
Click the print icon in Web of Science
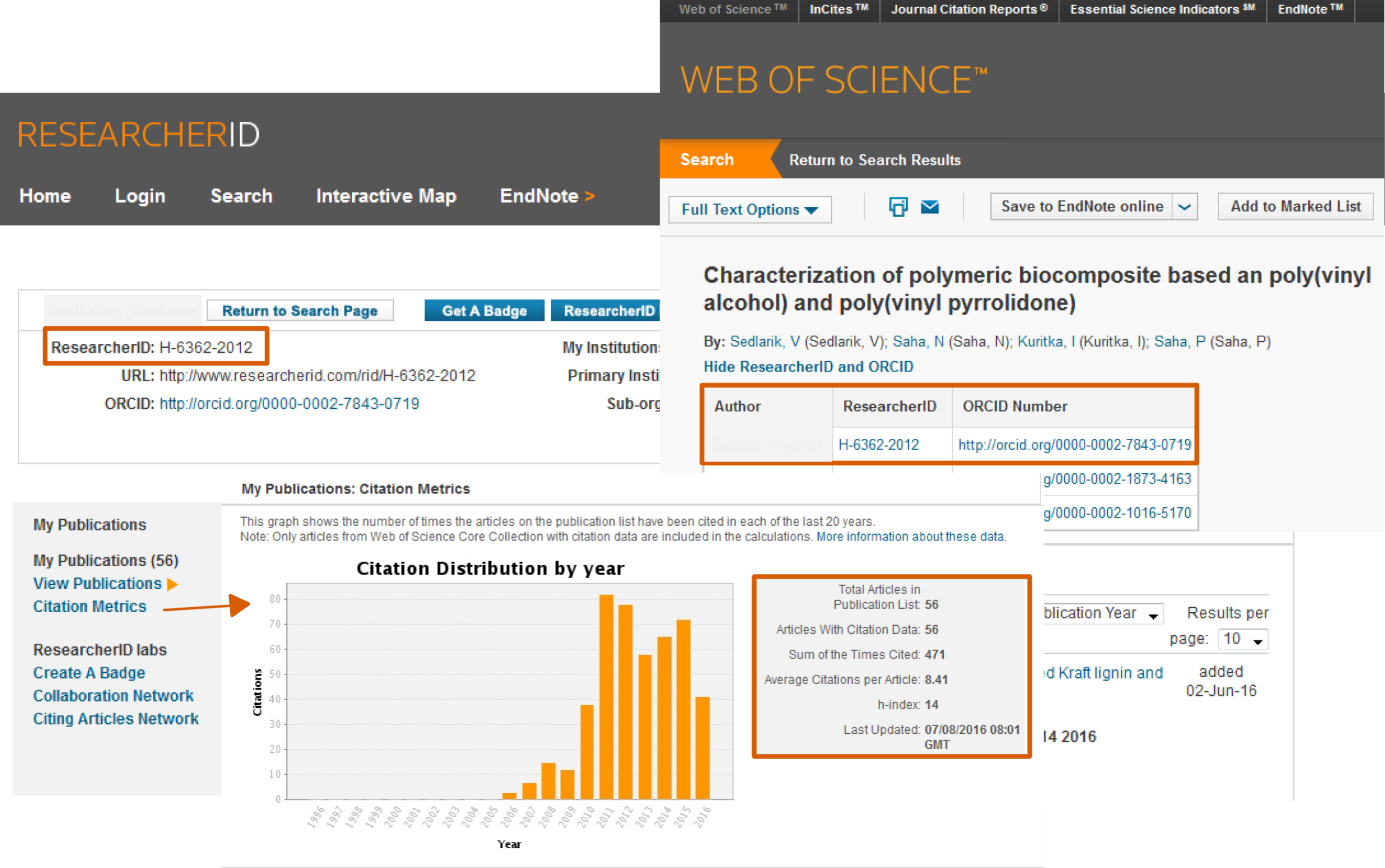(898, 207)
